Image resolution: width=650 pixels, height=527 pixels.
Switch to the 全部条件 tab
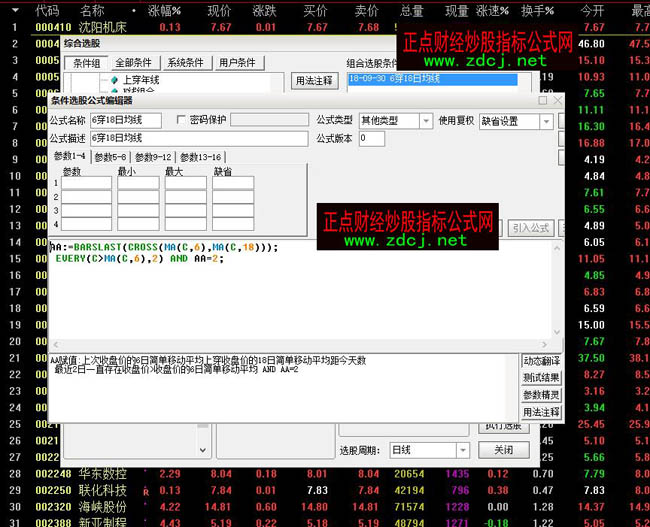click(x=135, y=63)
